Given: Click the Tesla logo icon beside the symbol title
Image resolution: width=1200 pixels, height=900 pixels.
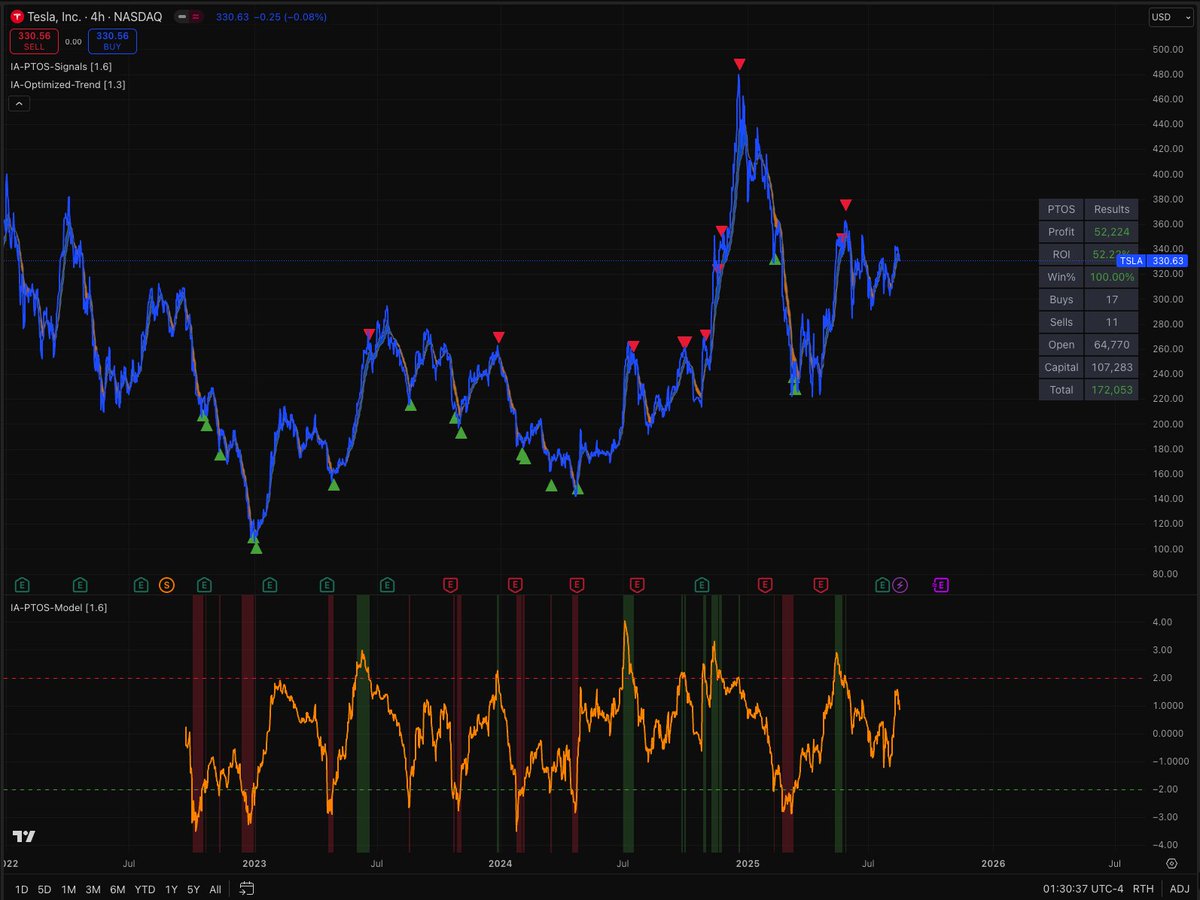Looking at the screenshot, I should point(18,17).
